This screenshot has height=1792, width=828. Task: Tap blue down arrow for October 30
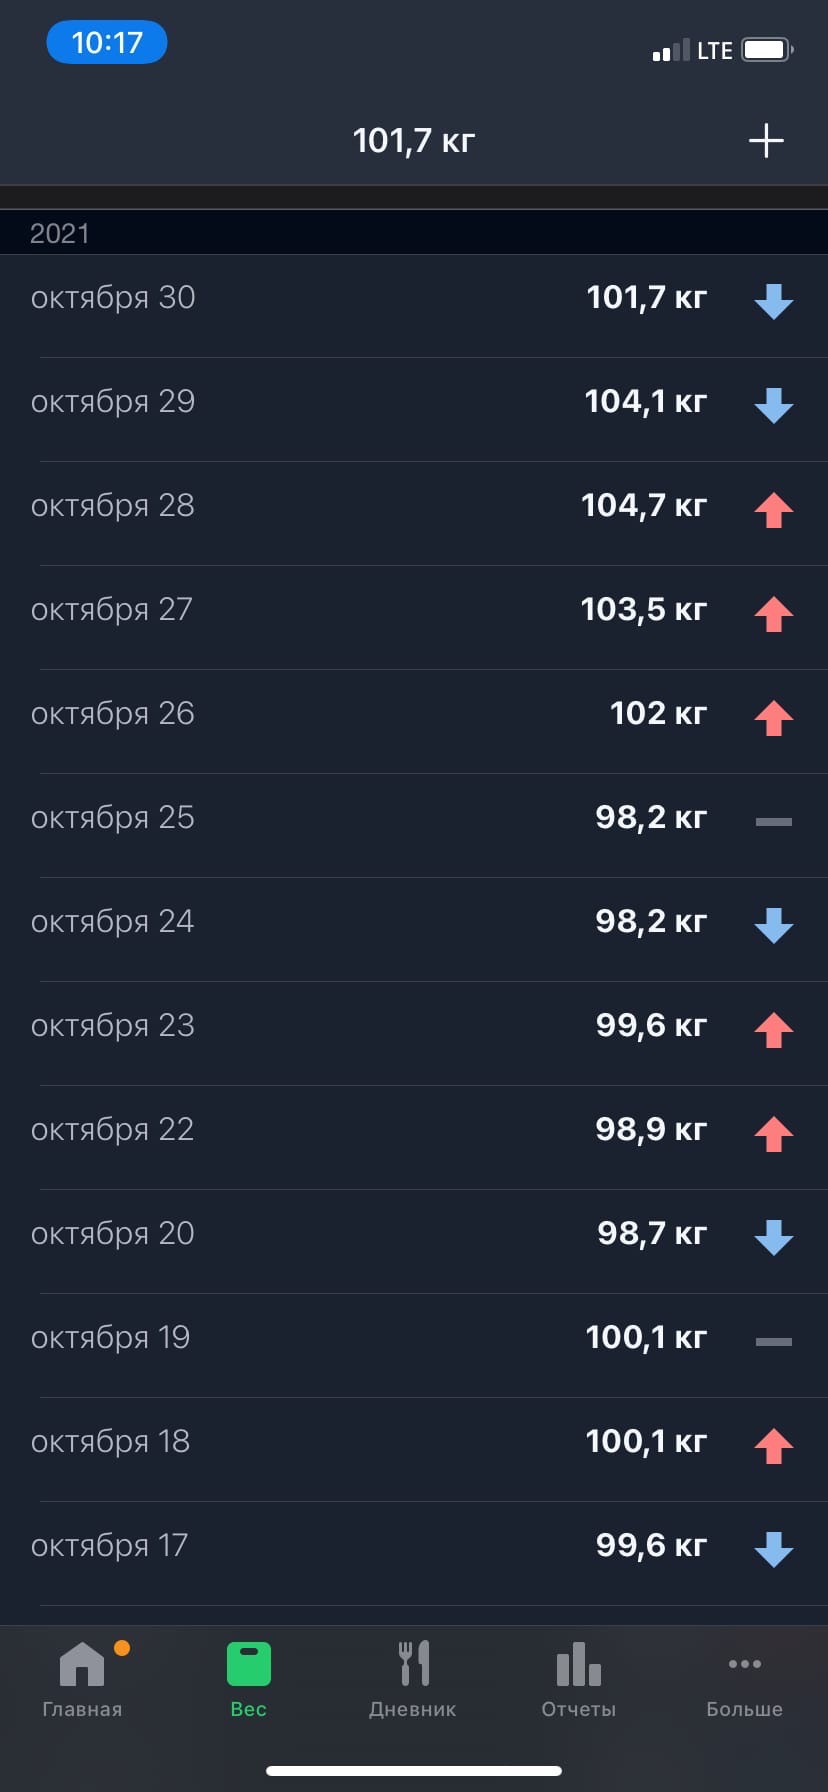[773, 301]
